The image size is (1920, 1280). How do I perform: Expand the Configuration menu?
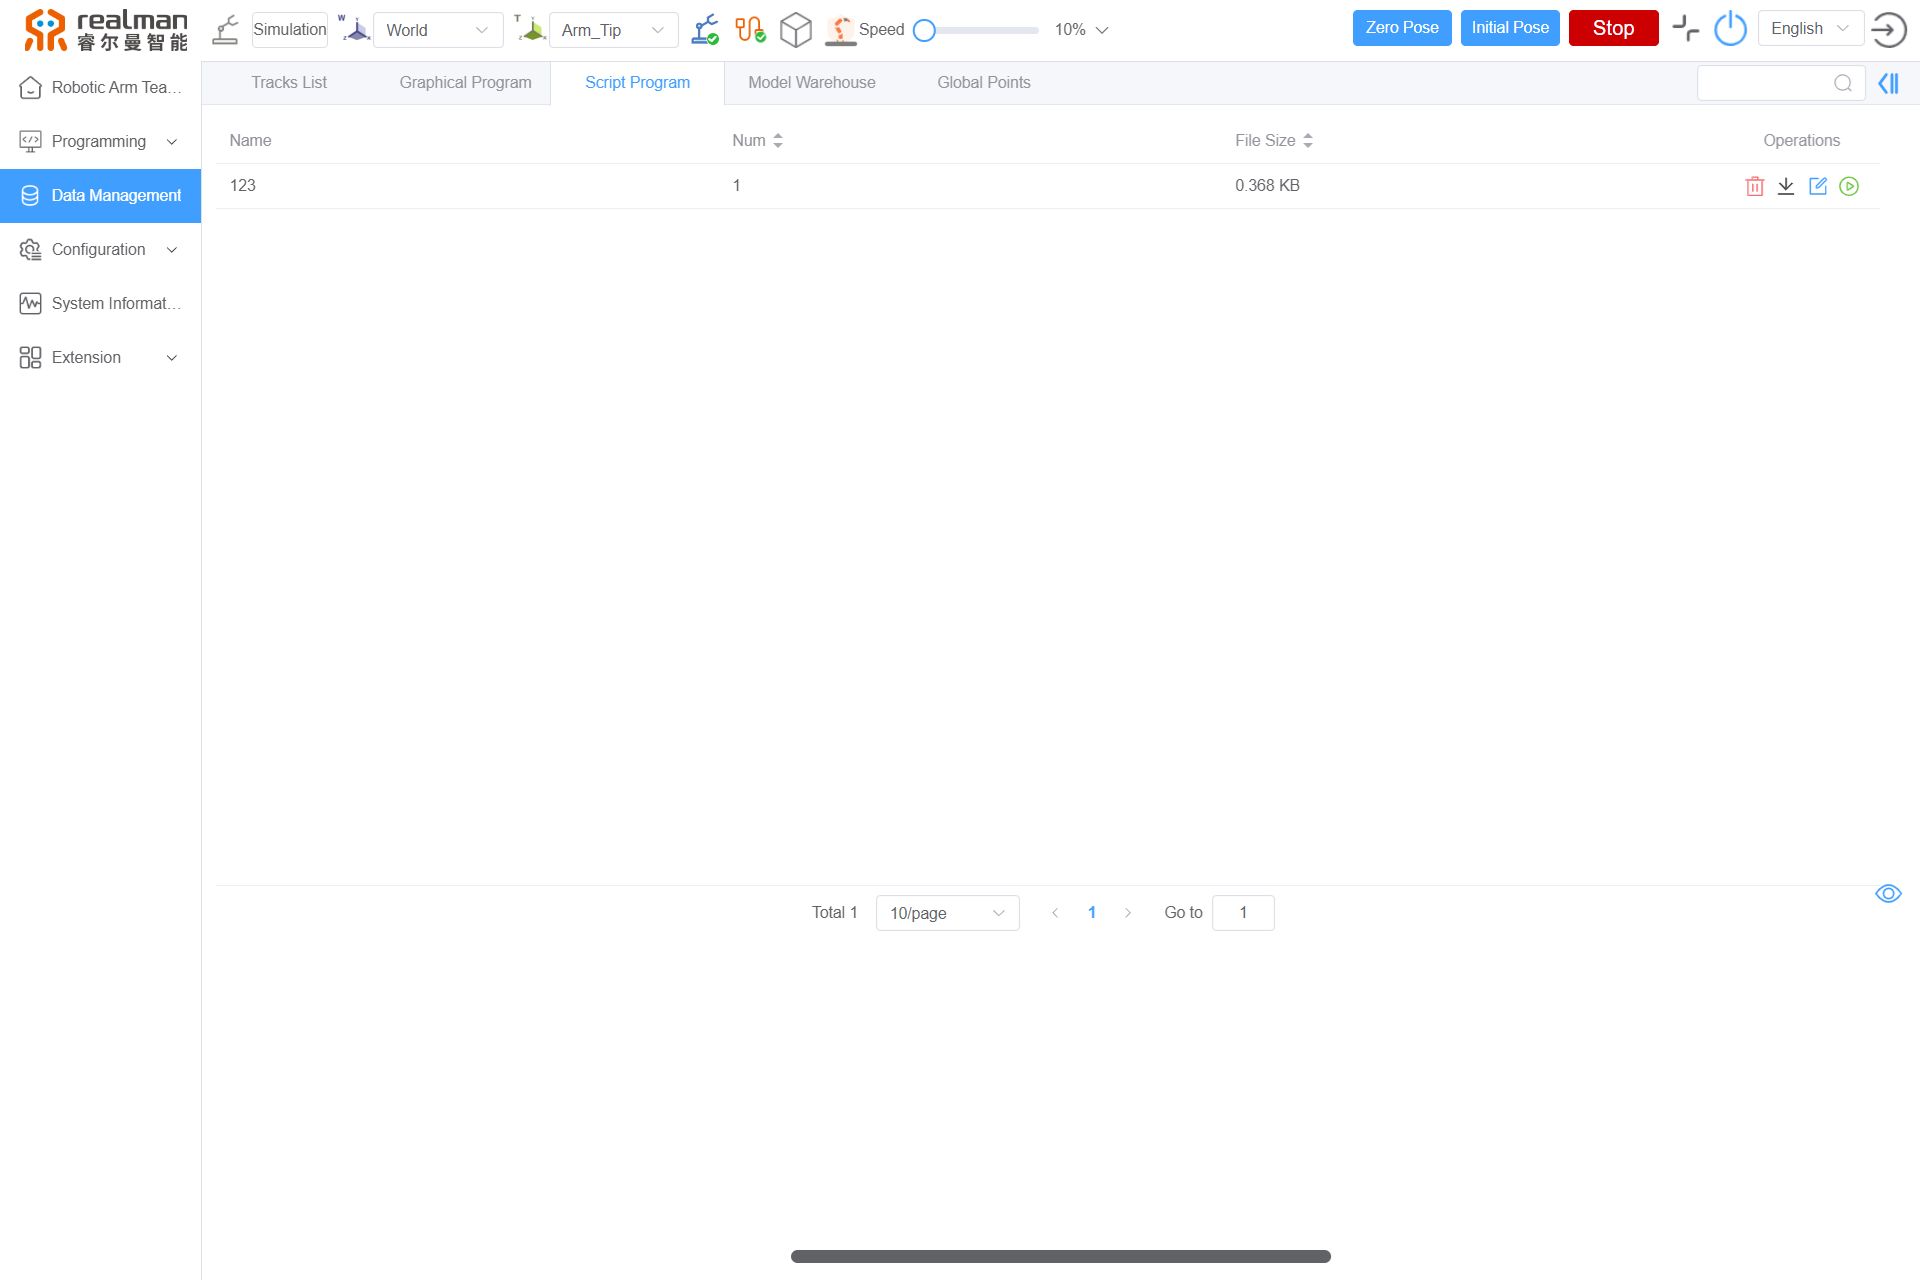(x=99, y=250)
